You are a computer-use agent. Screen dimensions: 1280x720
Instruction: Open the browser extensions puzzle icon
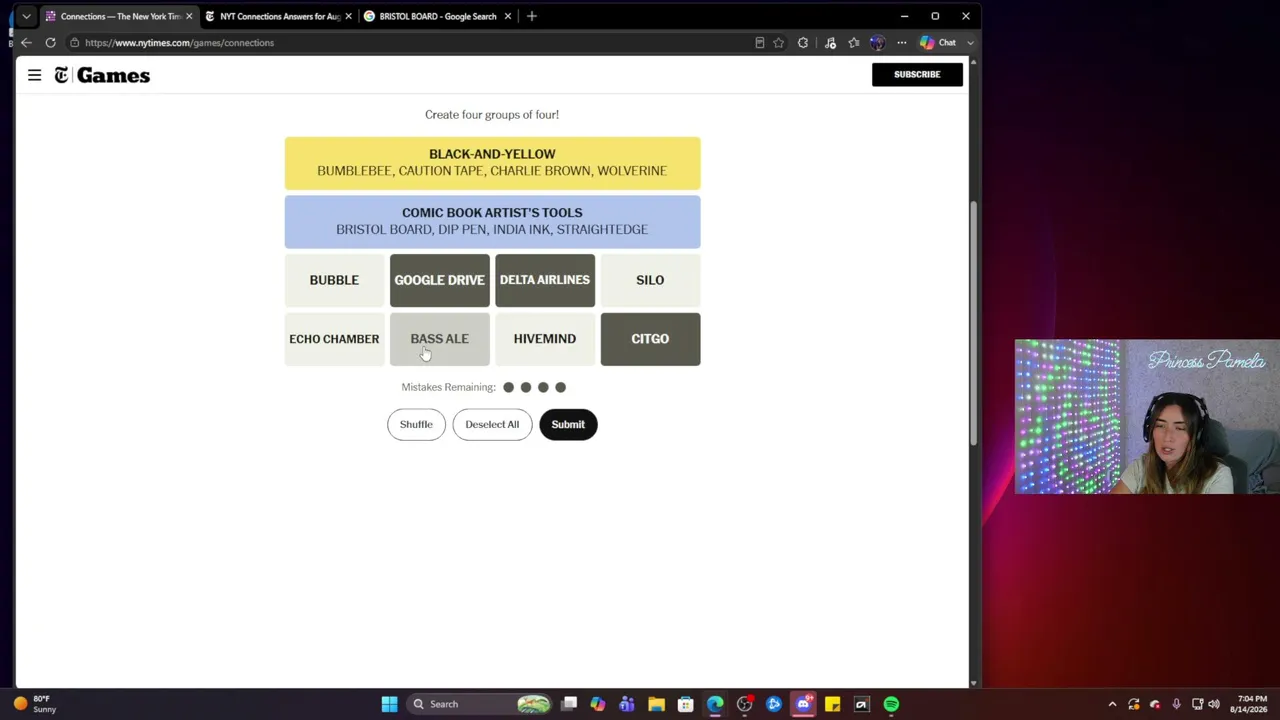click(x=803, y=43)
